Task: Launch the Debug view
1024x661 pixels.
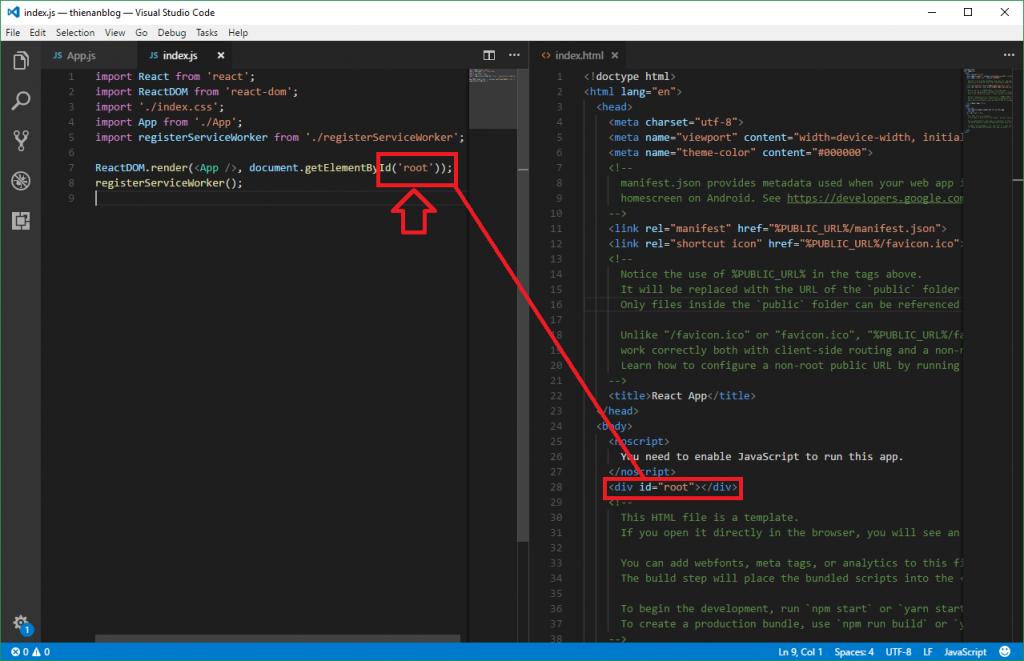Action: point(20,180)
